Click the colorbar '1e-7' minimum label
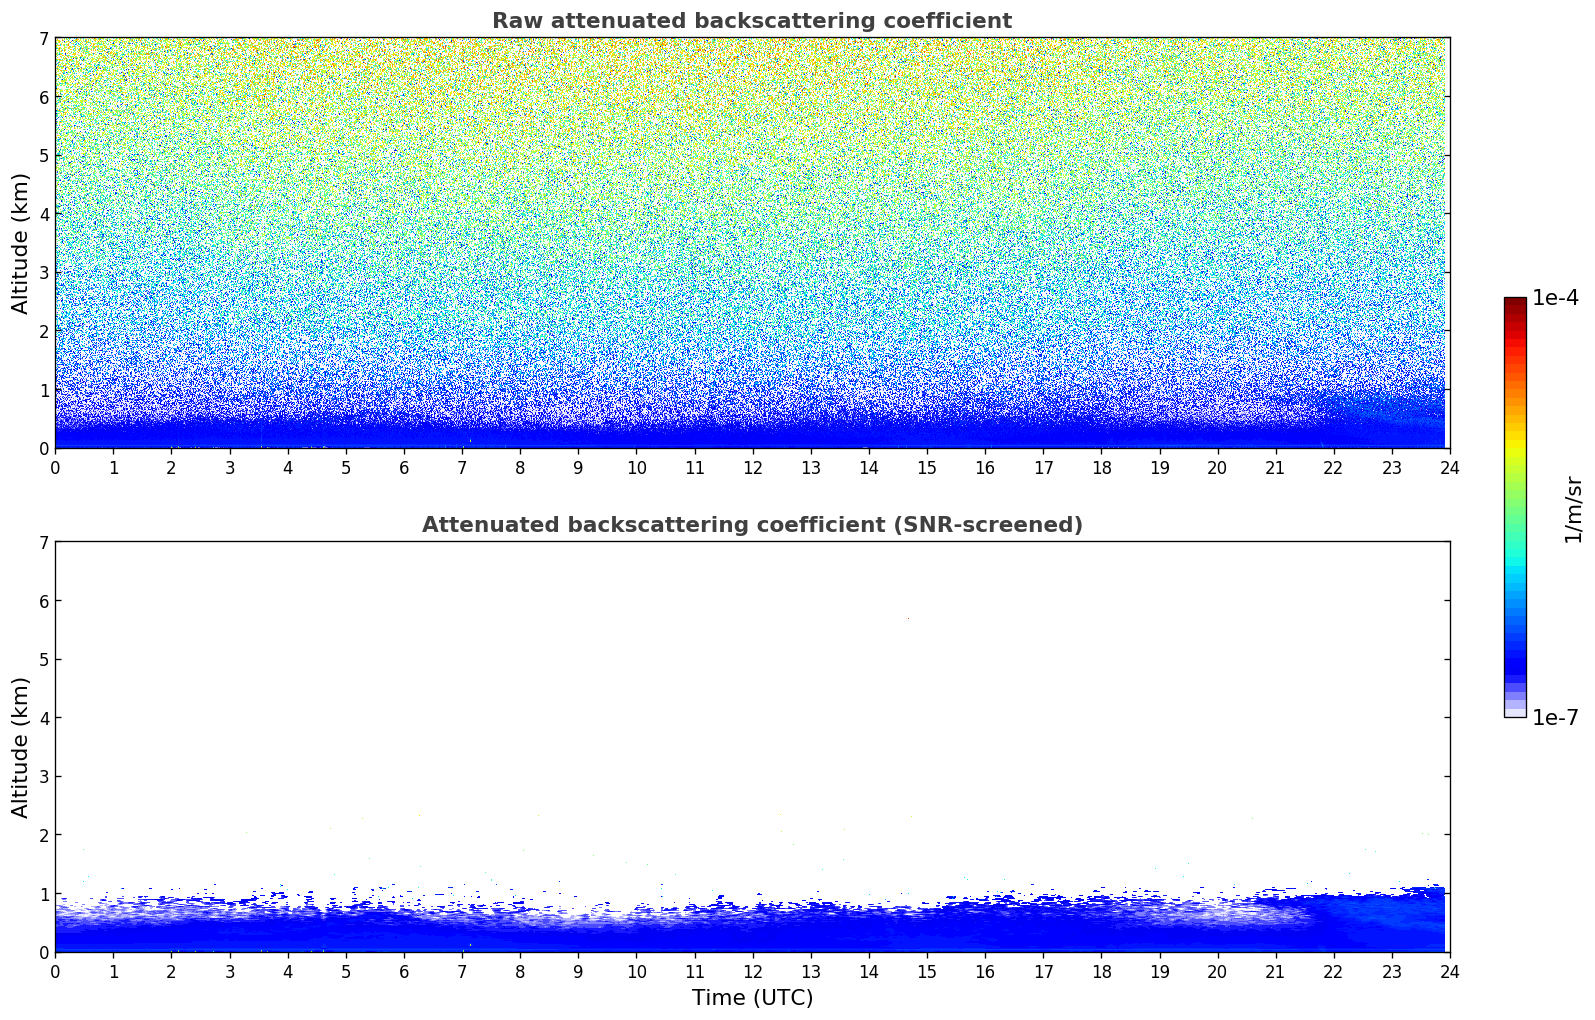This screenshot has width=1595, height=1020. (1555, 718)
